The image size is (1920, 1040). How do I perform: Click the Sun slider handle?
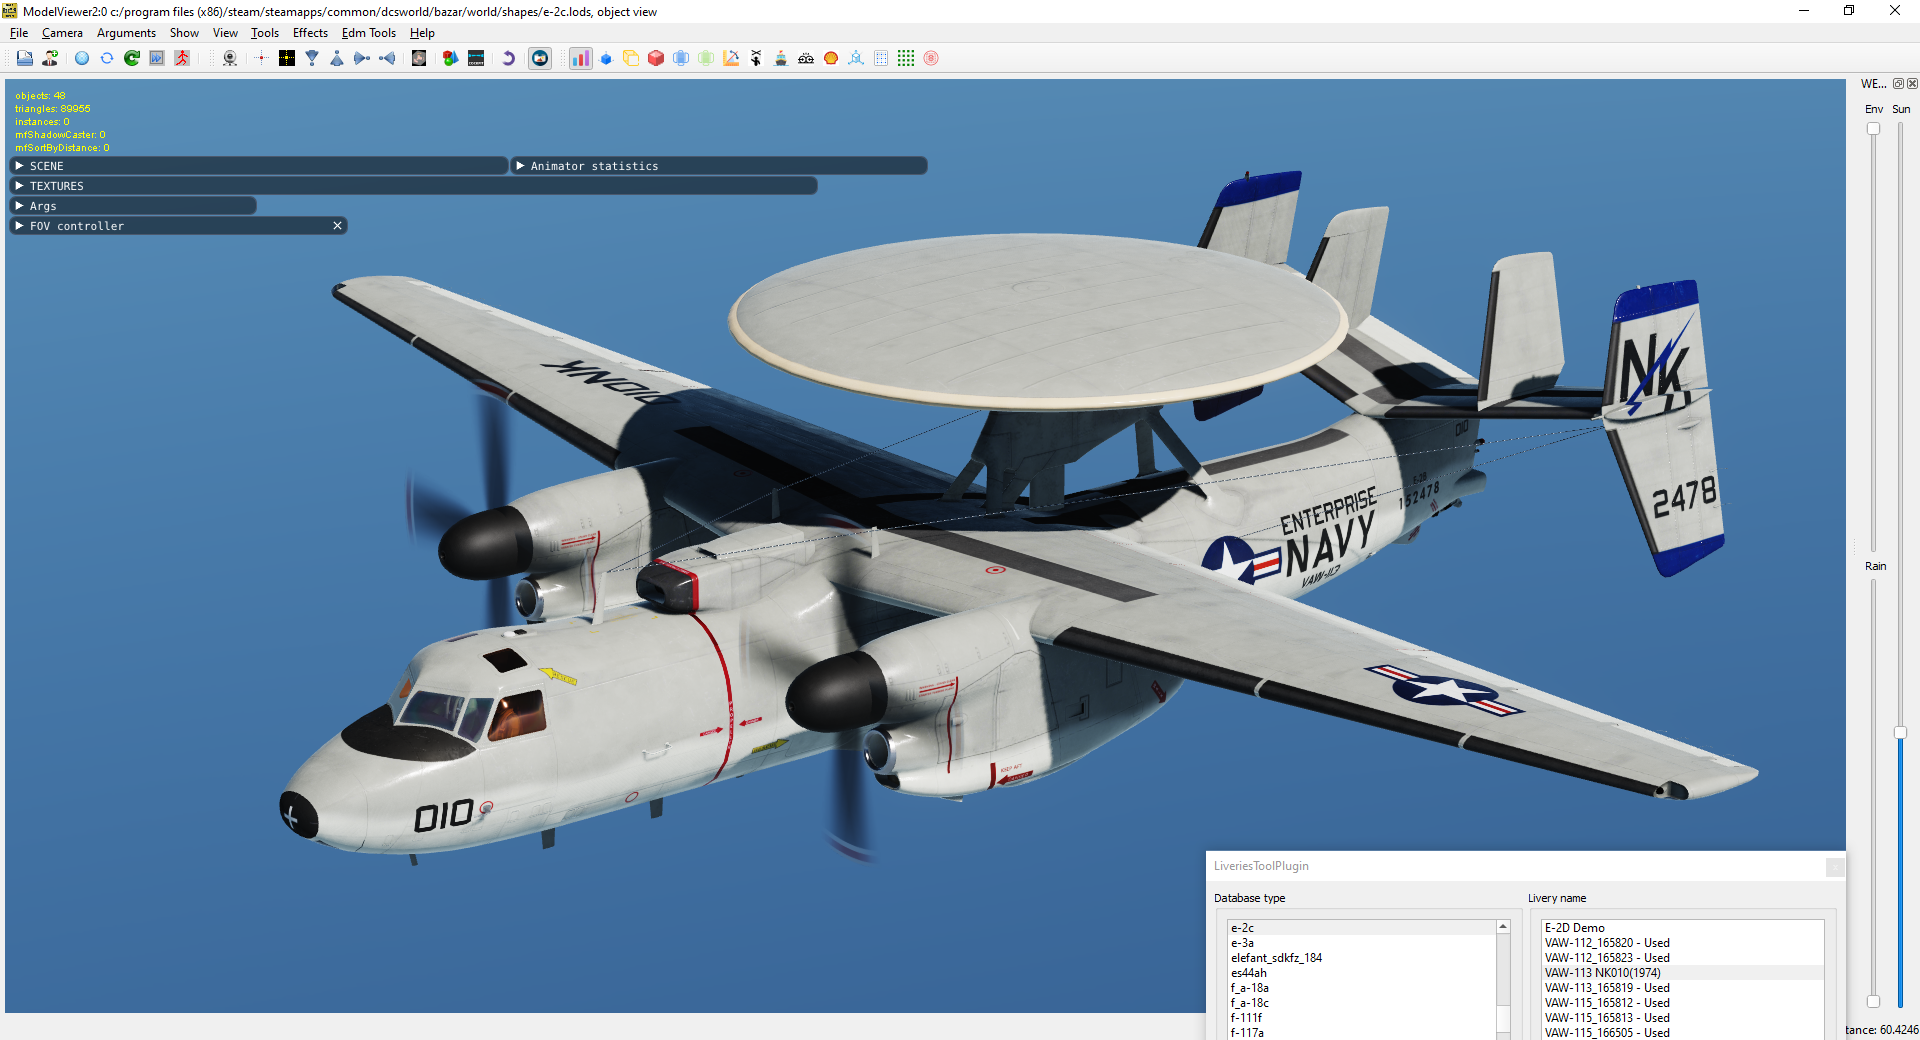click(x=1900, y=733)
